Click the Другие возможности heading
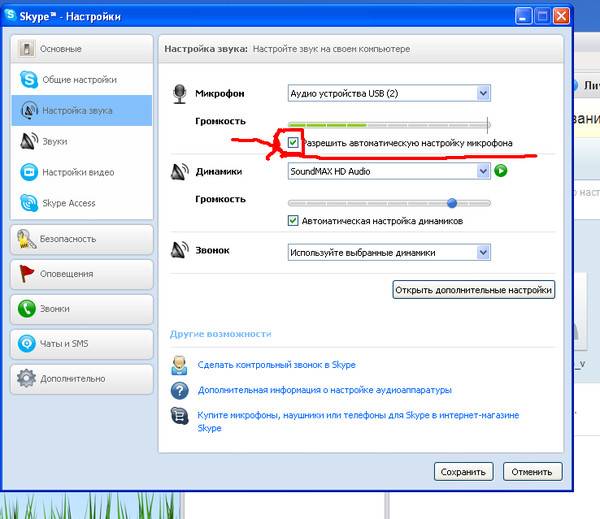The width and height of the screenshot is (600, 519). (220, 334)
